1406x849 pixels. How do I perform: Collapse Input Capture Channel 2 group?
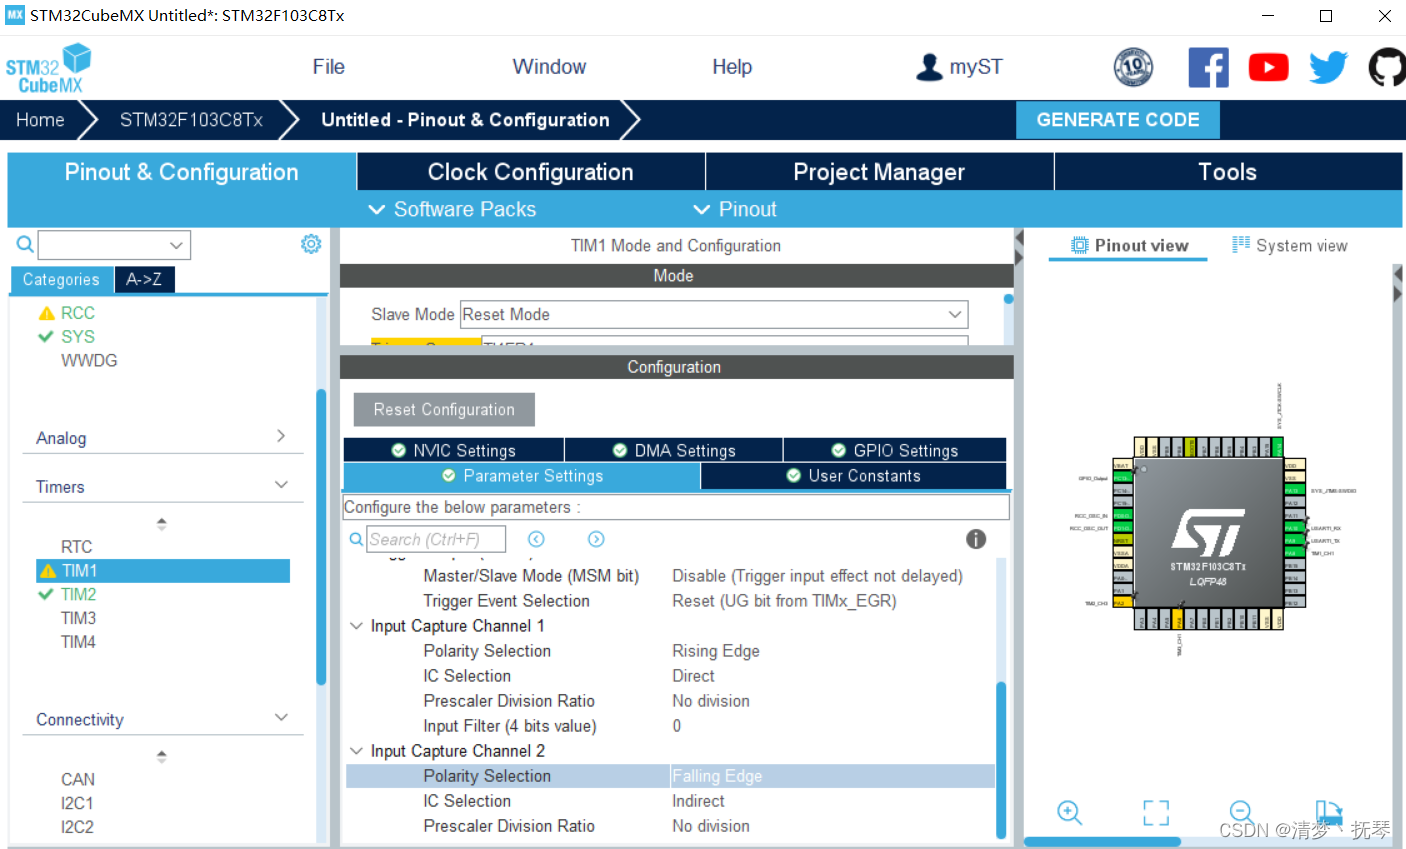pos(356,751)
